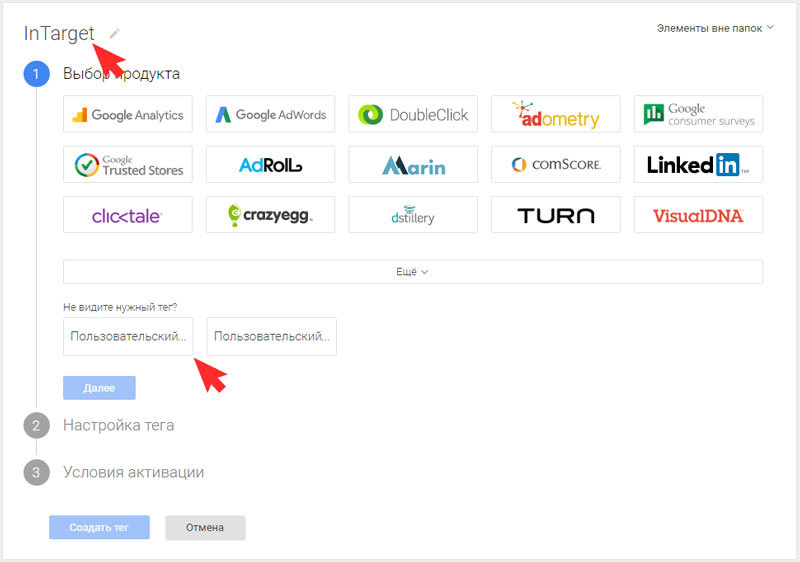Choose the LinkedIn product tile
The width and height of the screenshot is (800, 562).
click(698, 164)
